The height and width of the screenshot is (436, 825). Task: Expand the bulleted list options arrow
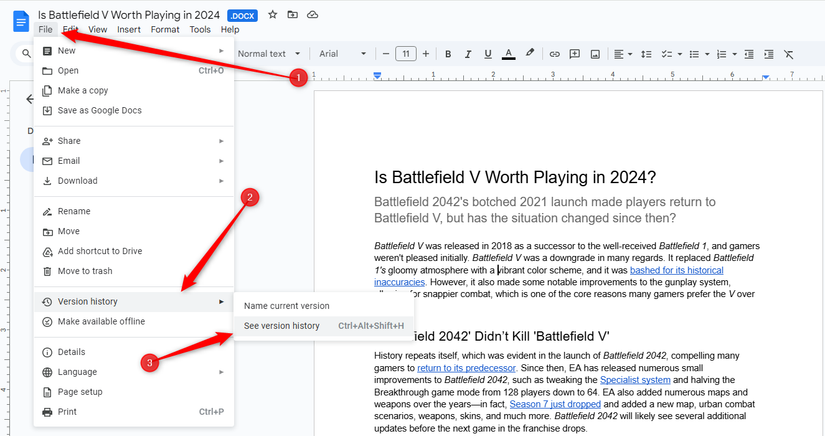707,54
